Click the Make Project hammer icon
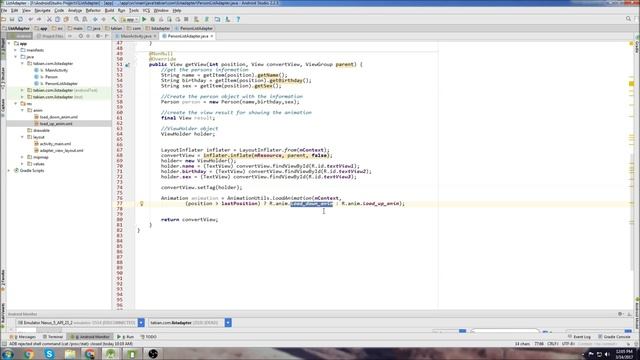 coord(114,19)
